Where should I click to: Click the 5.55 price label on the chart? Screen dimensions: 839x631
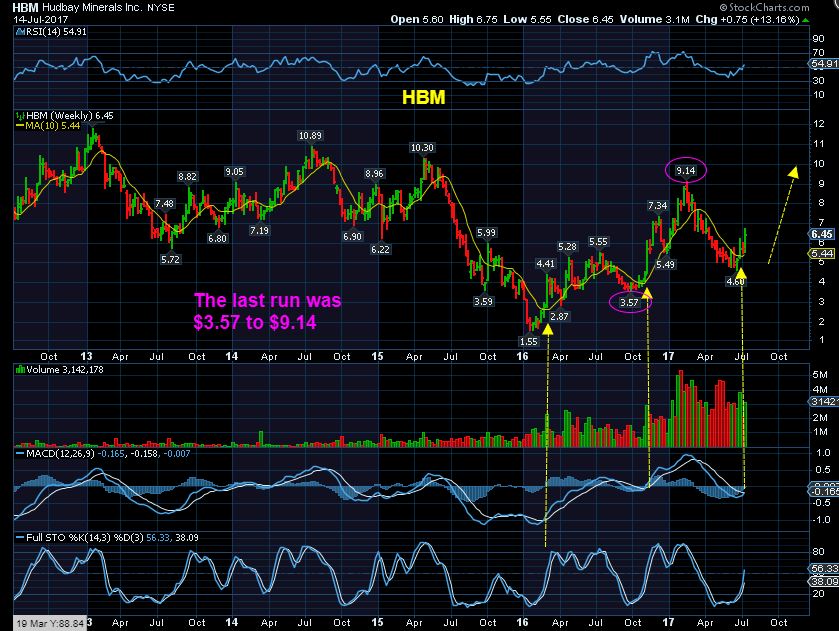coord(598,242)
